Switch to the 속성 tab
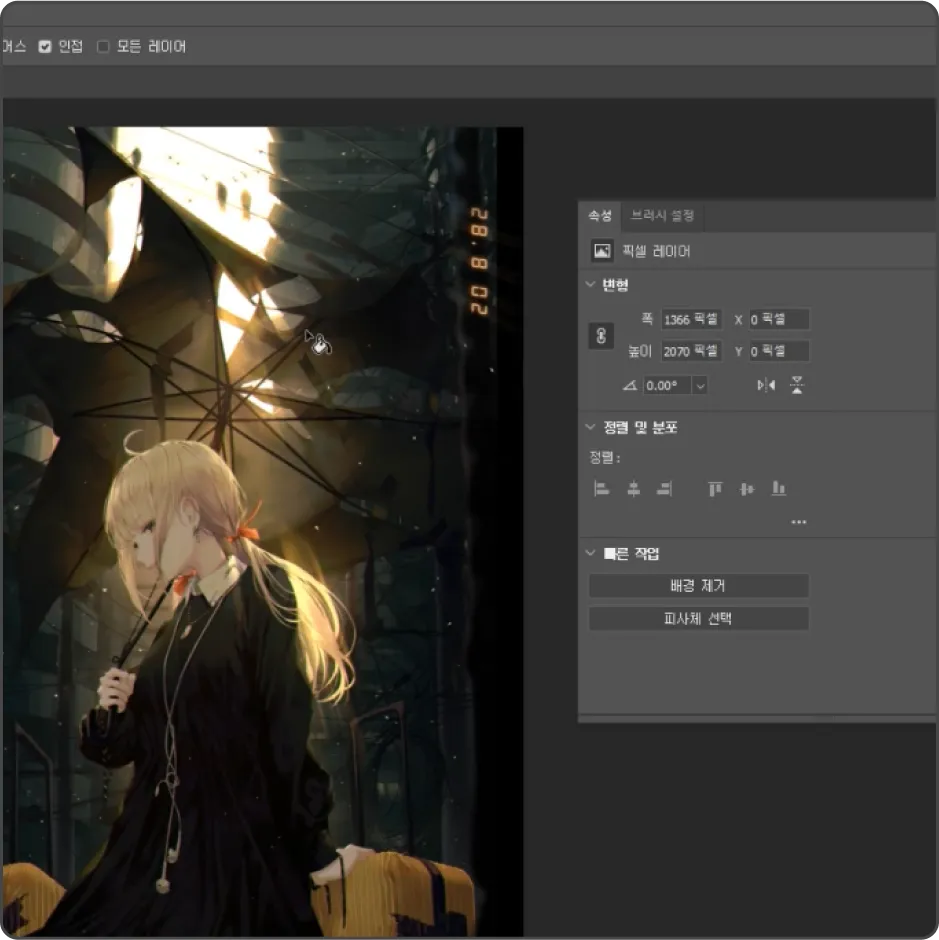The height and width of the screenshot is (940, 939). click(x=600, y=216)
